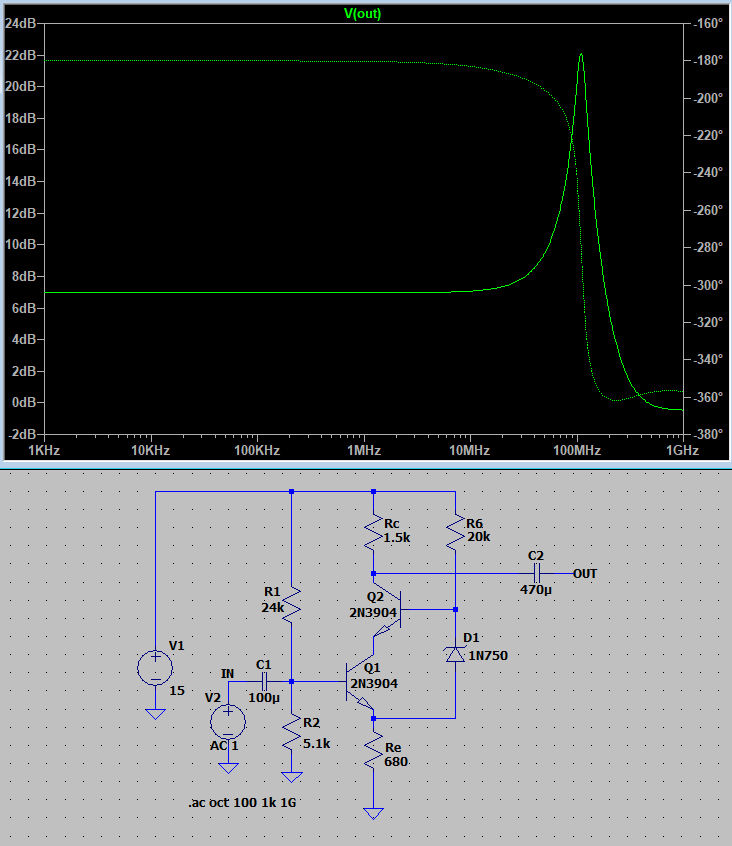This screenshot has height=846, width=732.
Task: Select the V1 voltage source
Action: tap(155, 667)
